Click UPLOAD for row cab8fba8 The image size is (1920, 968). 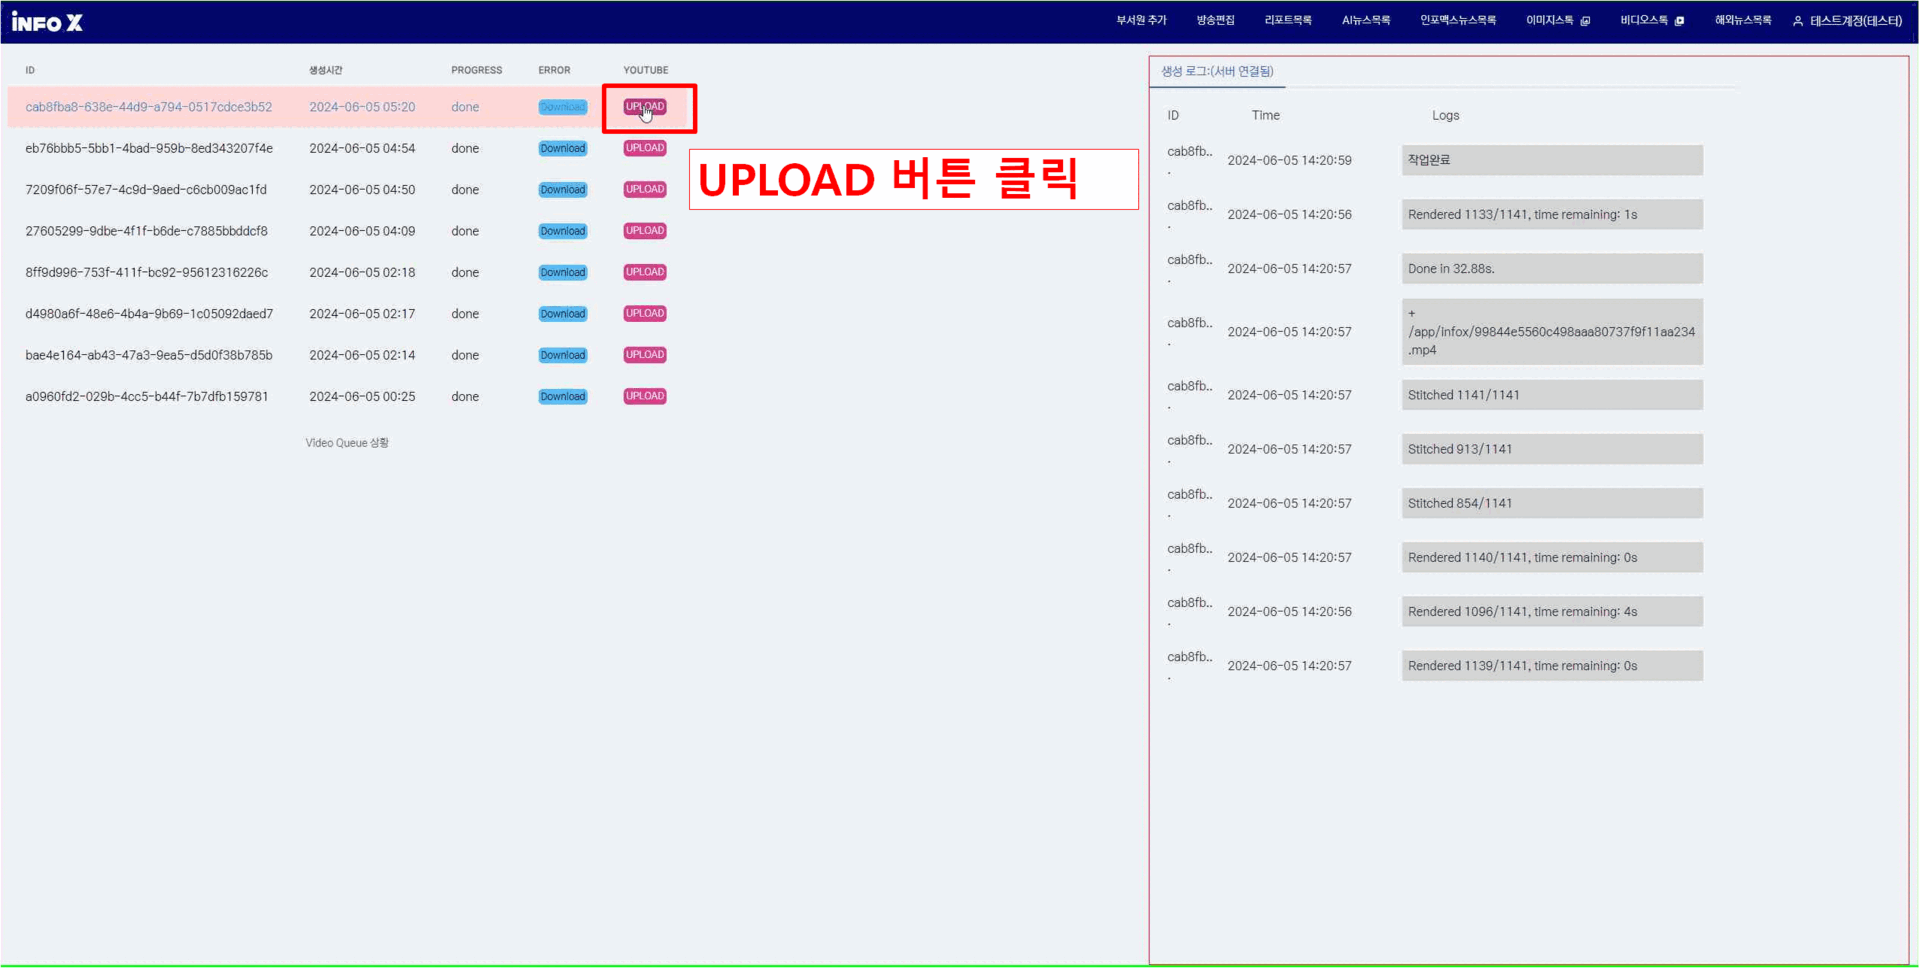(645, 107)
